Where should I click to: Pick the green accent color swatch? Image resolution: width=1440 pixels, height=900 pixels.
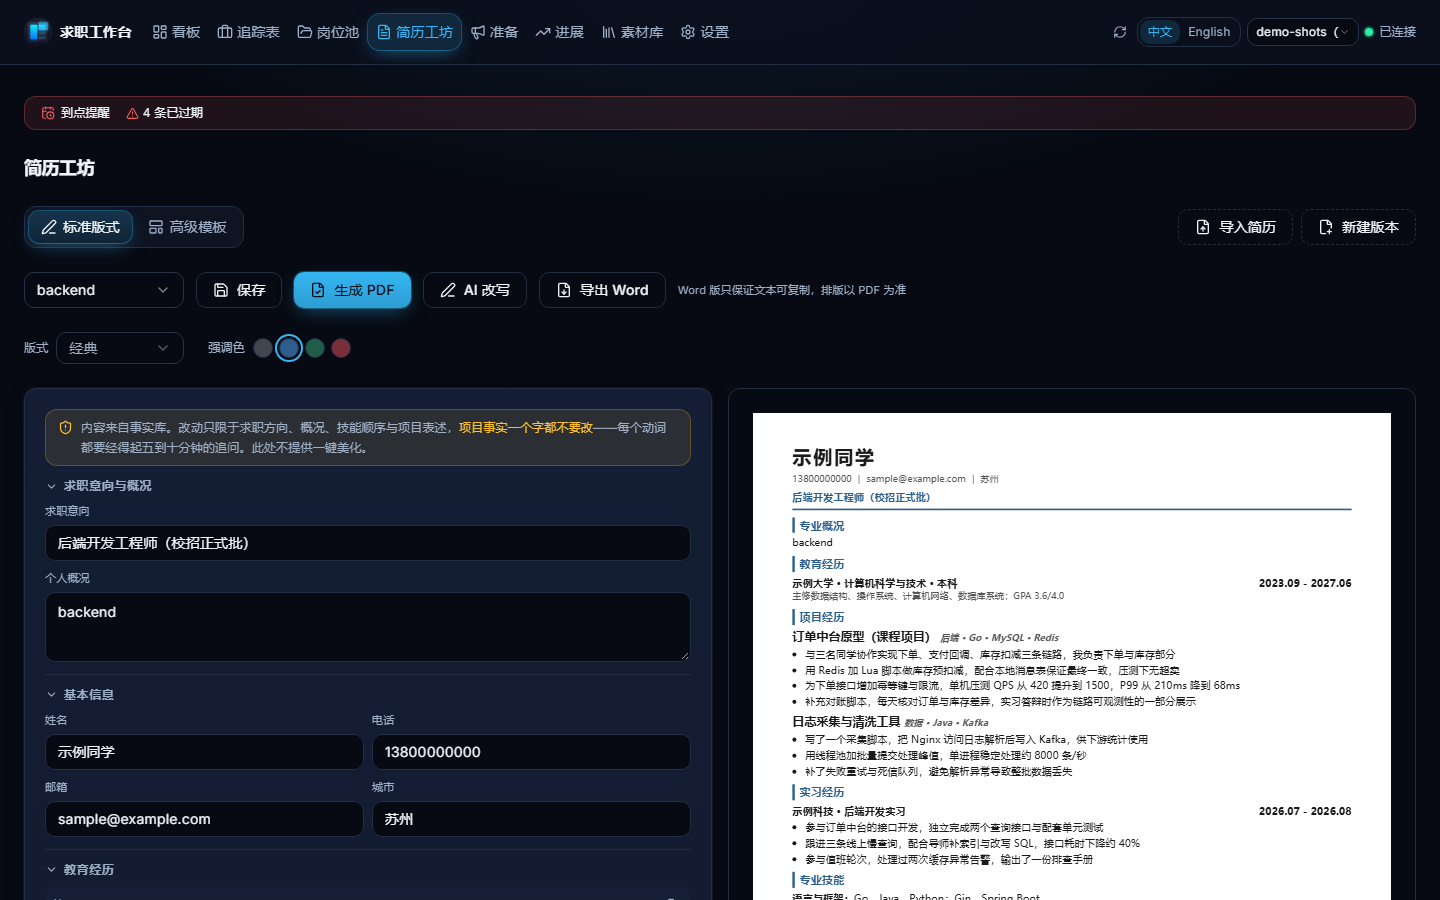coord(315,348)
